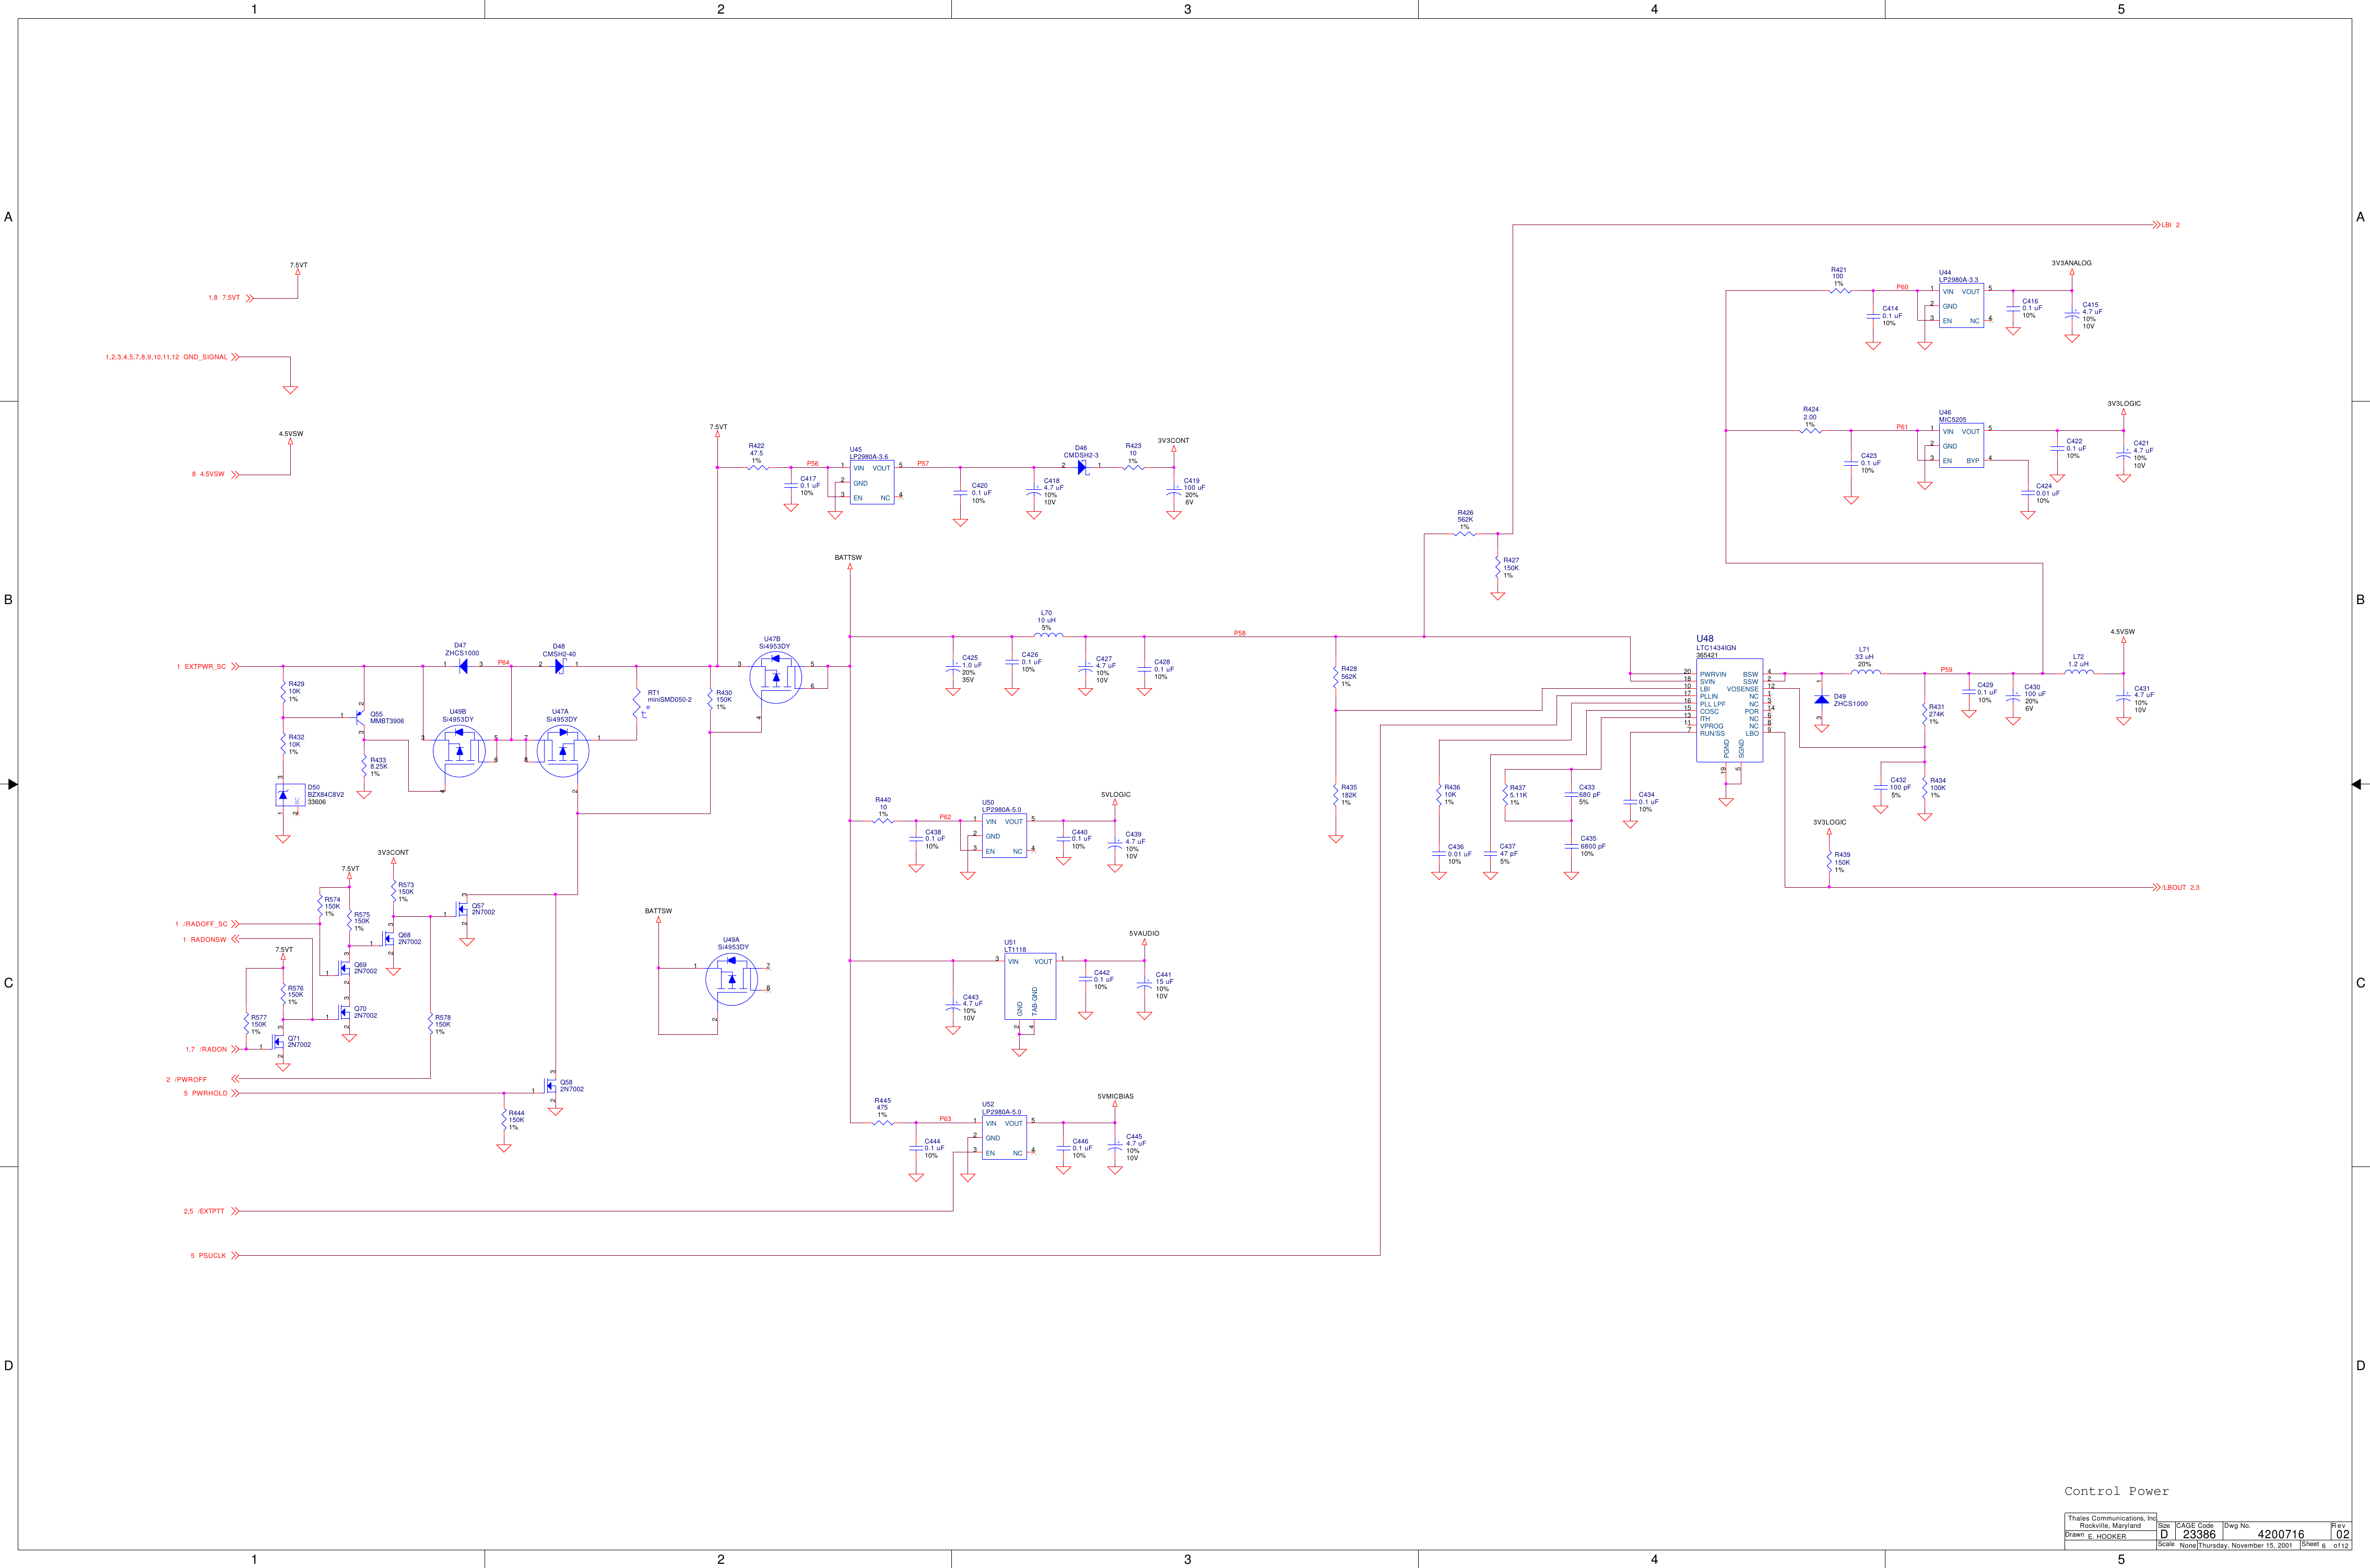Select the D49 ZHCS1000 diode symbol

[1821, 699]
